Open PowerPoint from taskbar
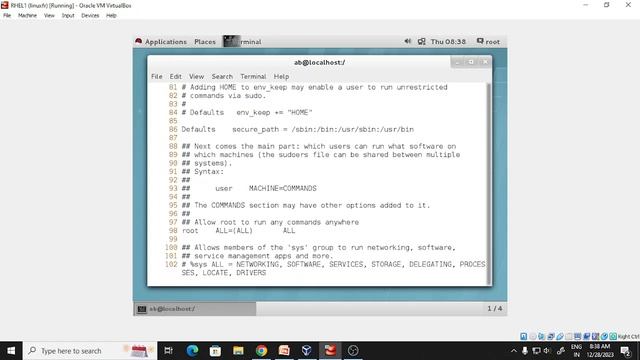 point(284,351)
